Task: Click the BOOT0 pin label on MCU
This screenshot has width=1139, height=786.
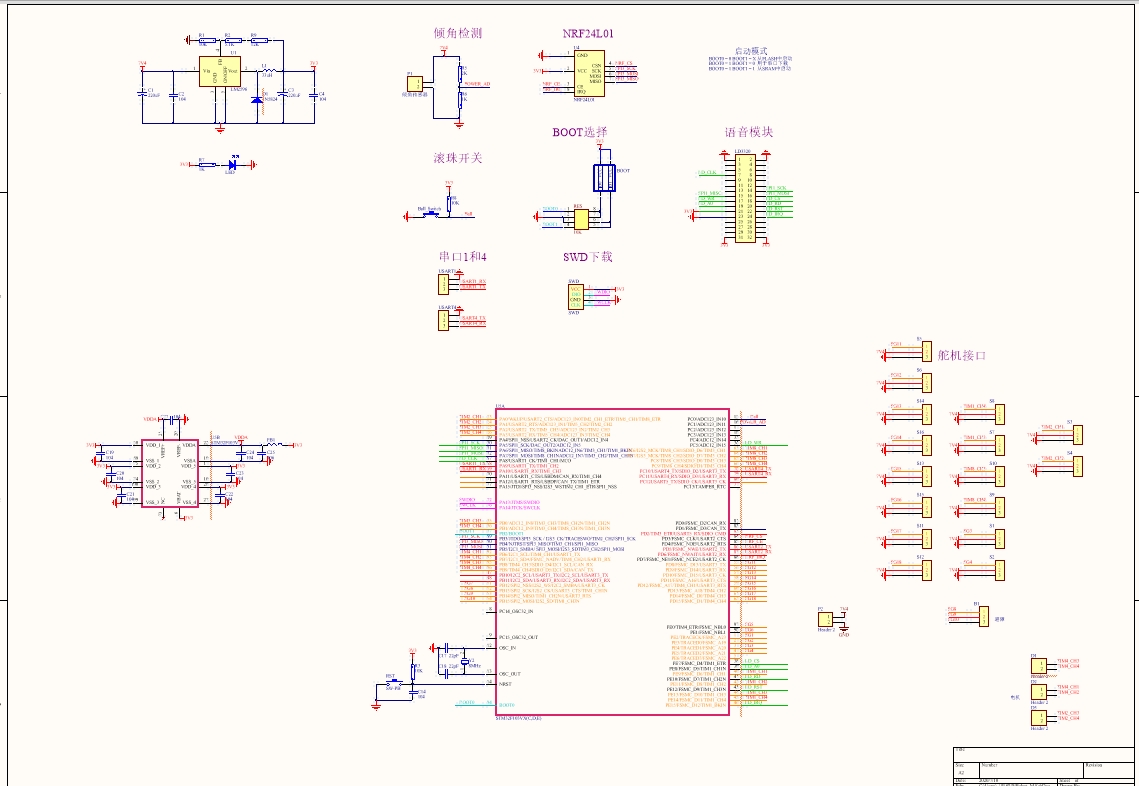Action: click(506, 705)
